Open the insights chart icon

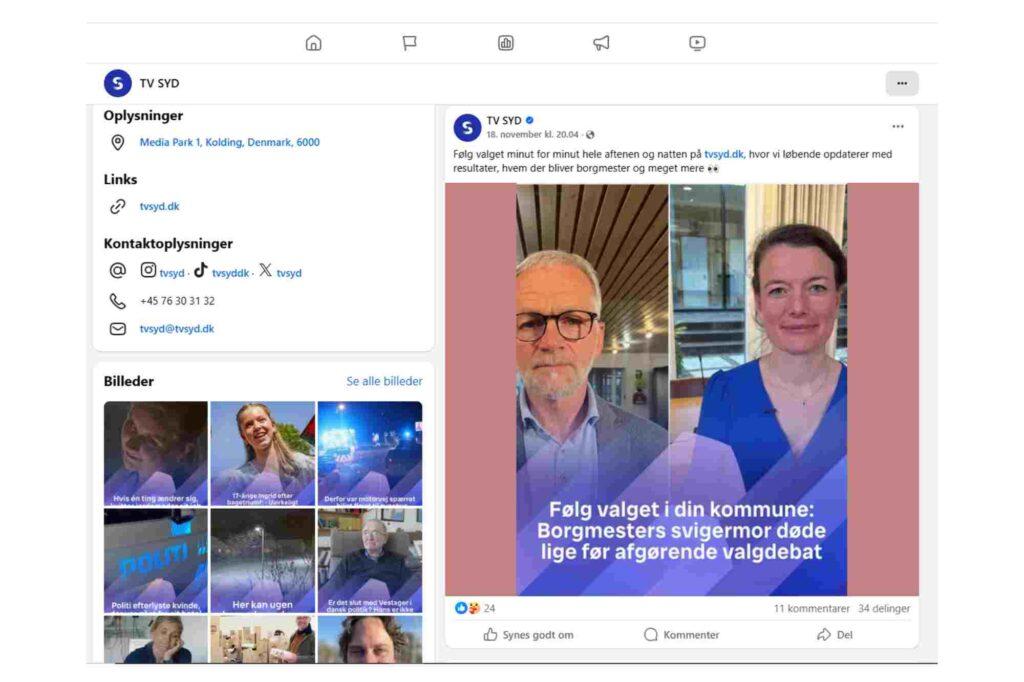coord(506,43)
